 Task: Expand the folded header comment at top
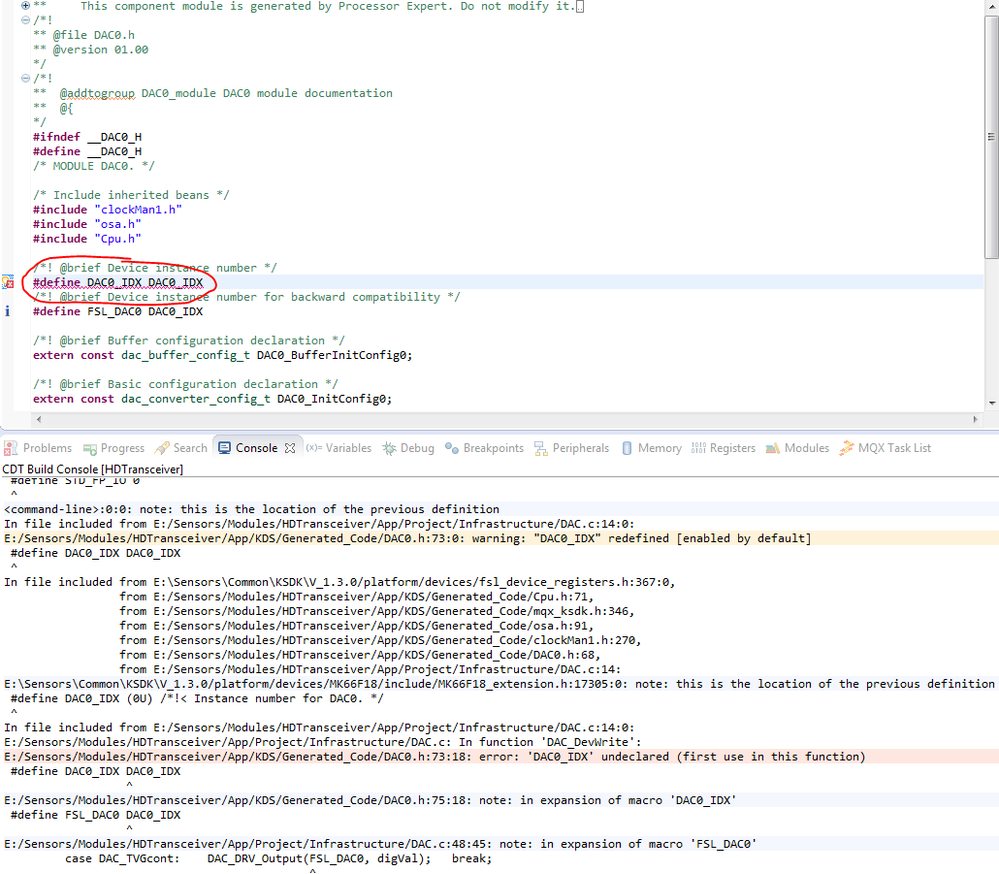(x=25, y=5)
